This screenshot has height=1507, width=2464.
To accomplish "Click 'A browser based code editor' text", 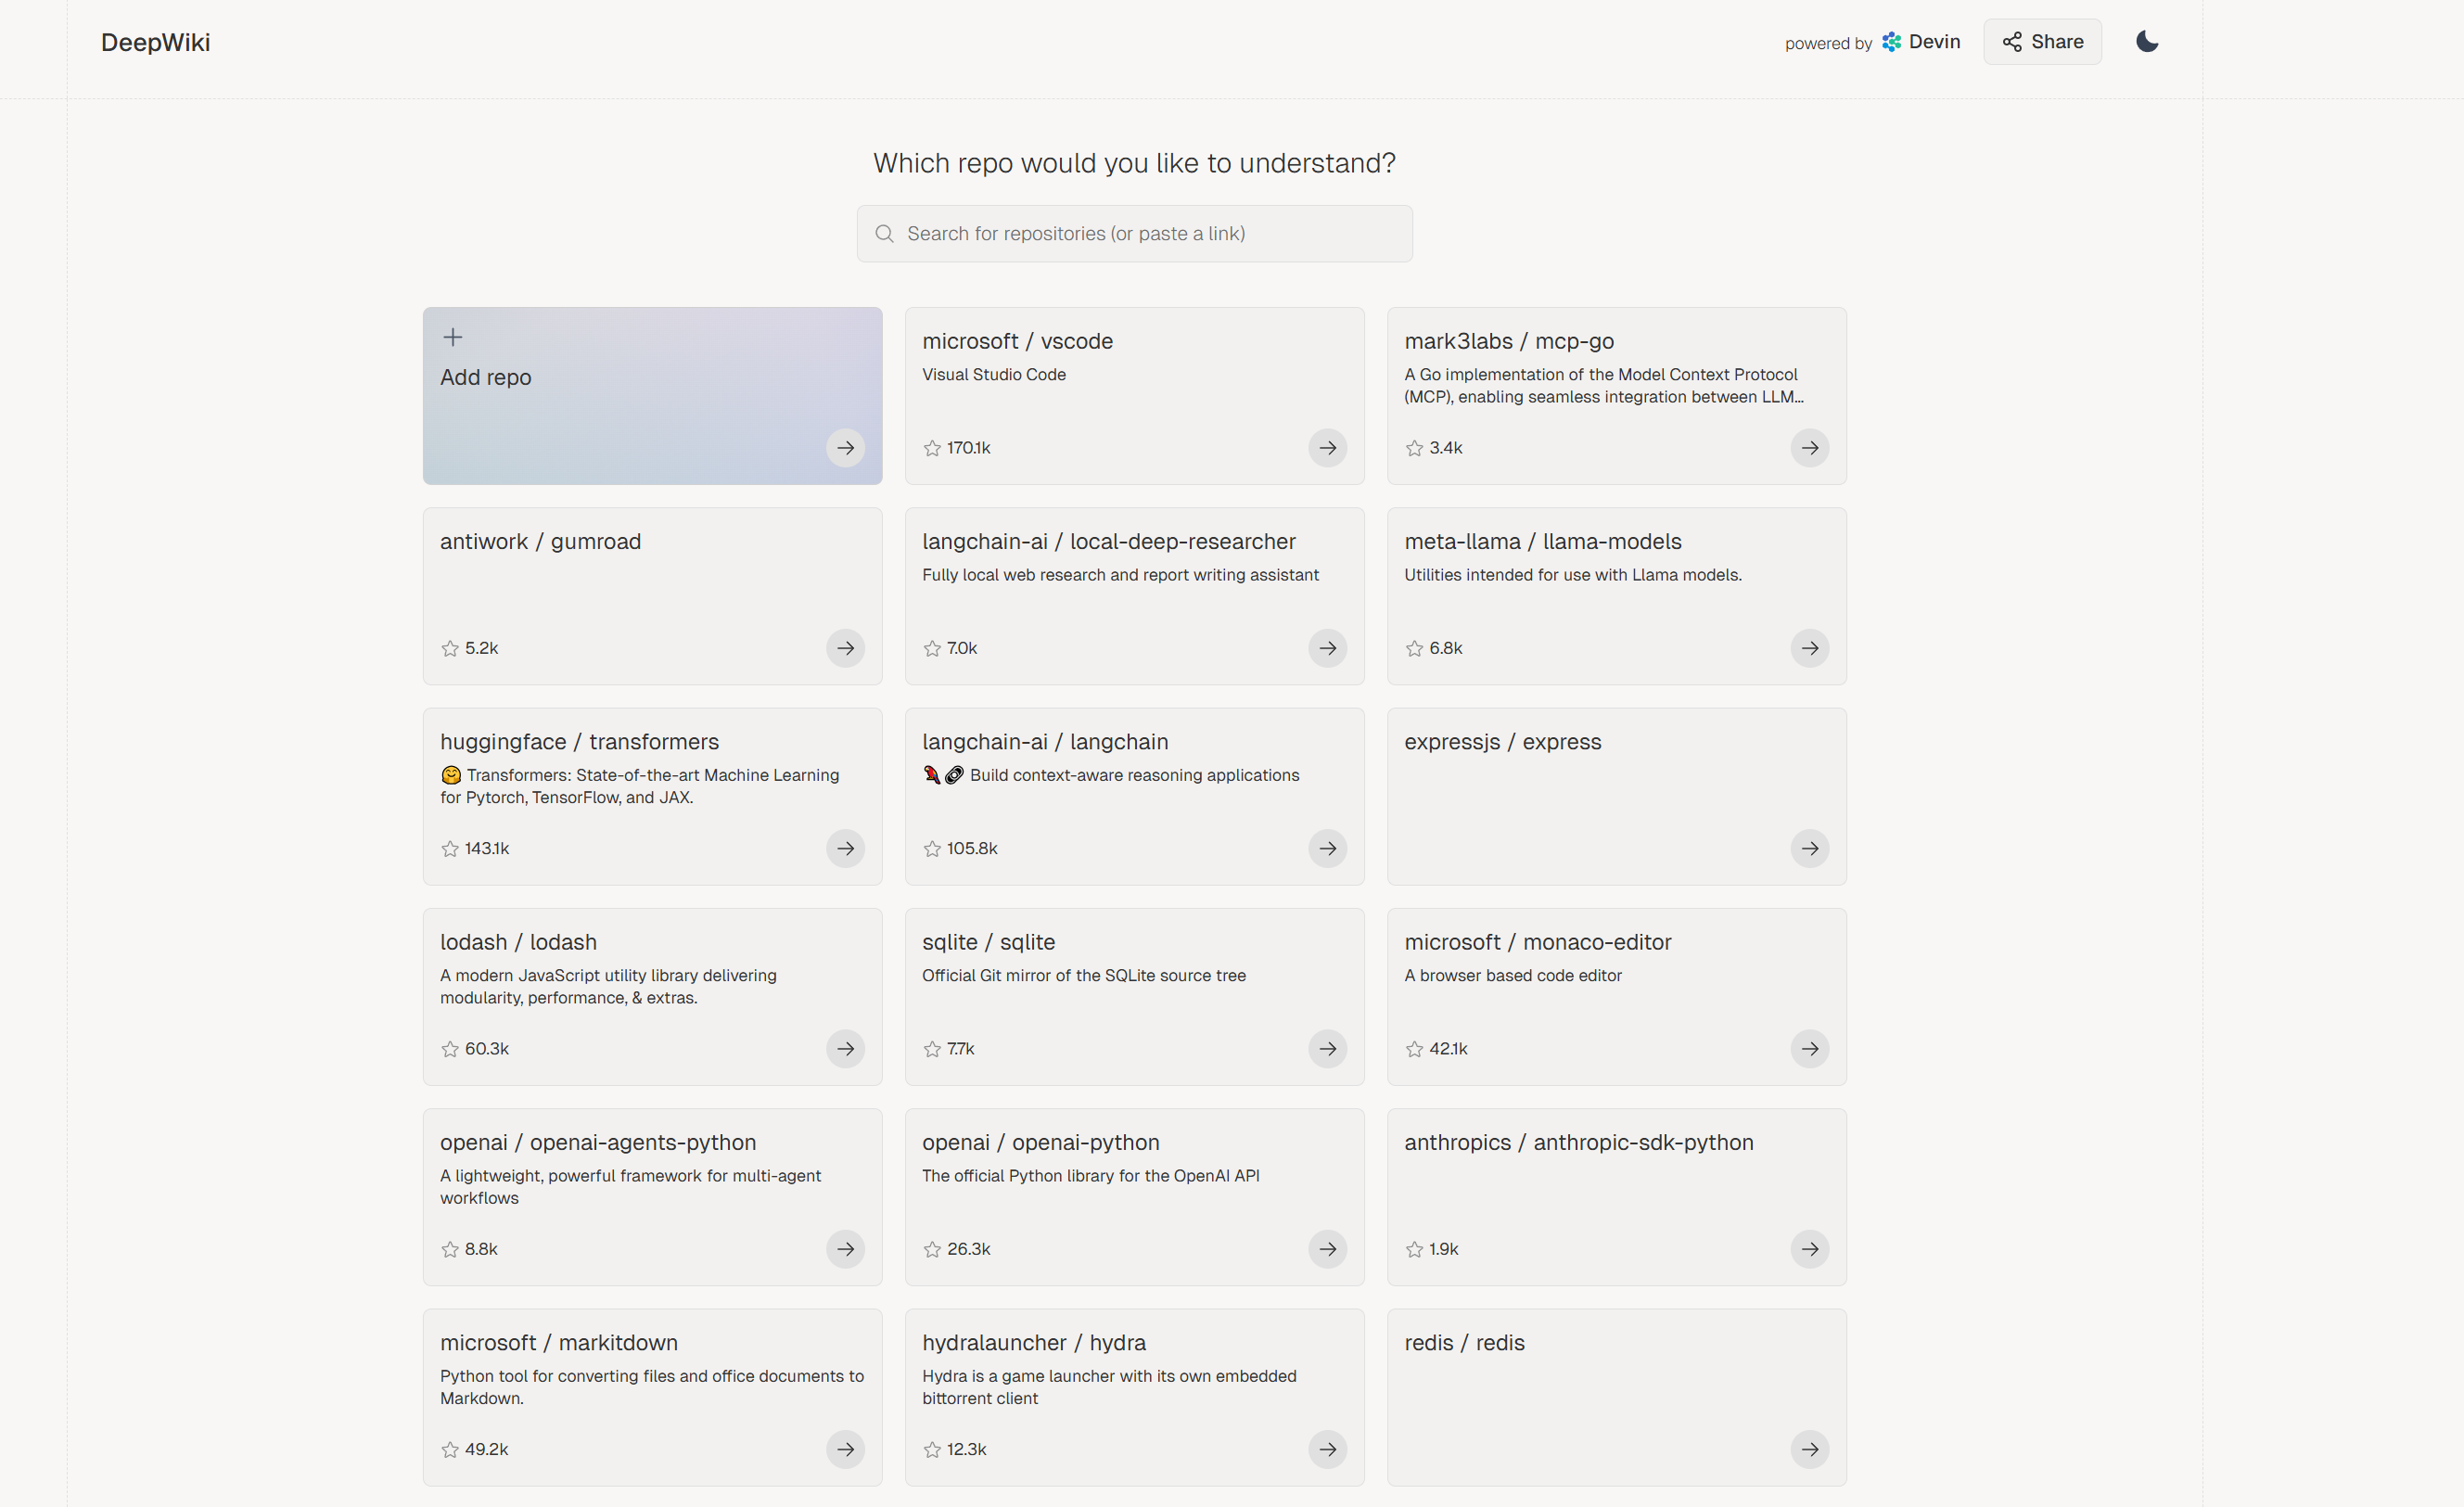I will point(1513,975).
